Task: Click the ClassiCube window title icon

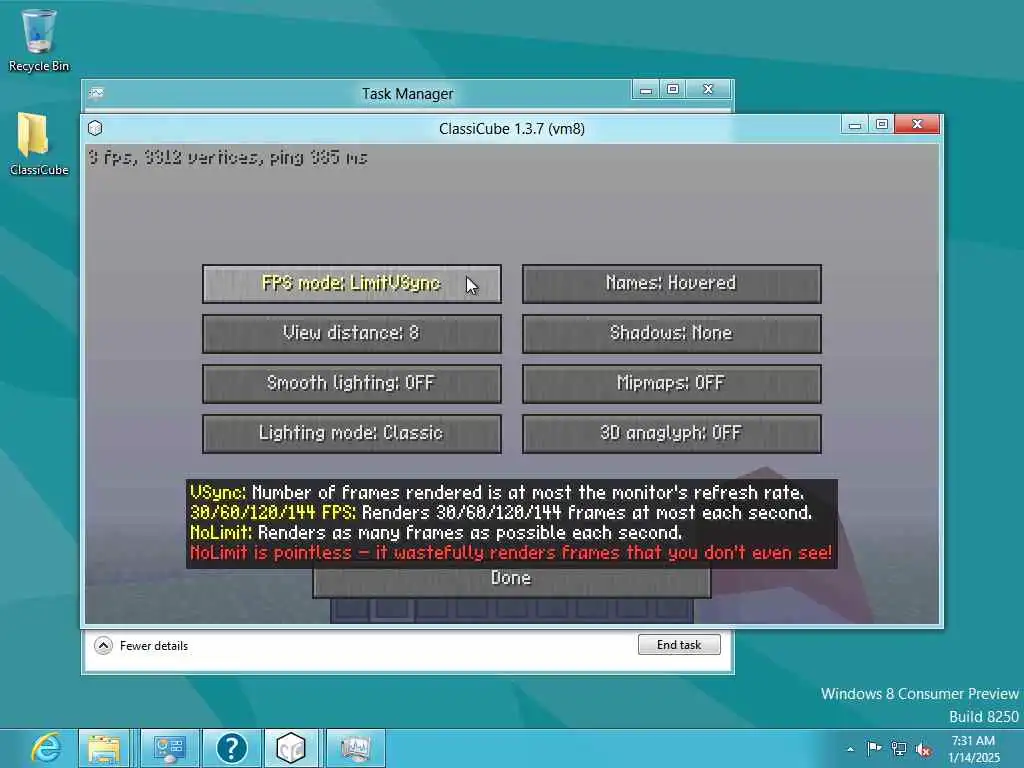Action: 95,128
